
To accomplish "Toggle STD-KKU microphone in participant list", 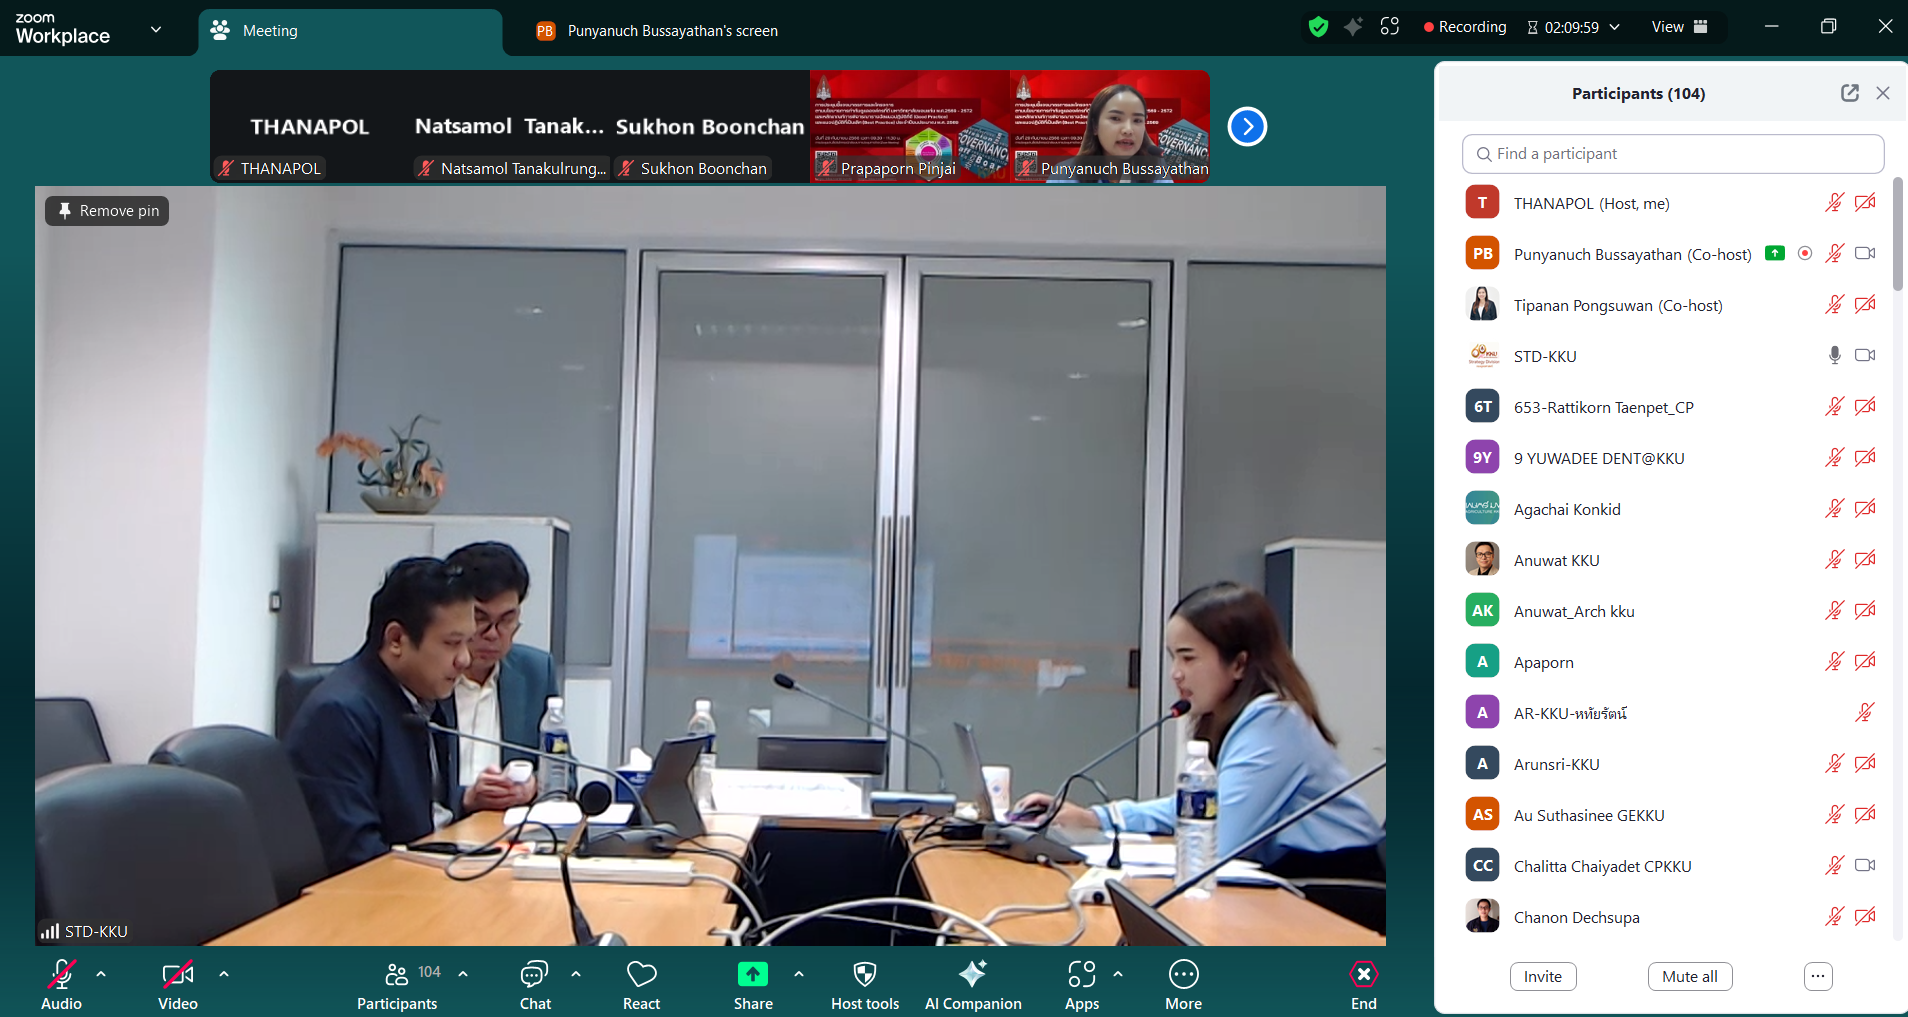I will point(1834,356).
